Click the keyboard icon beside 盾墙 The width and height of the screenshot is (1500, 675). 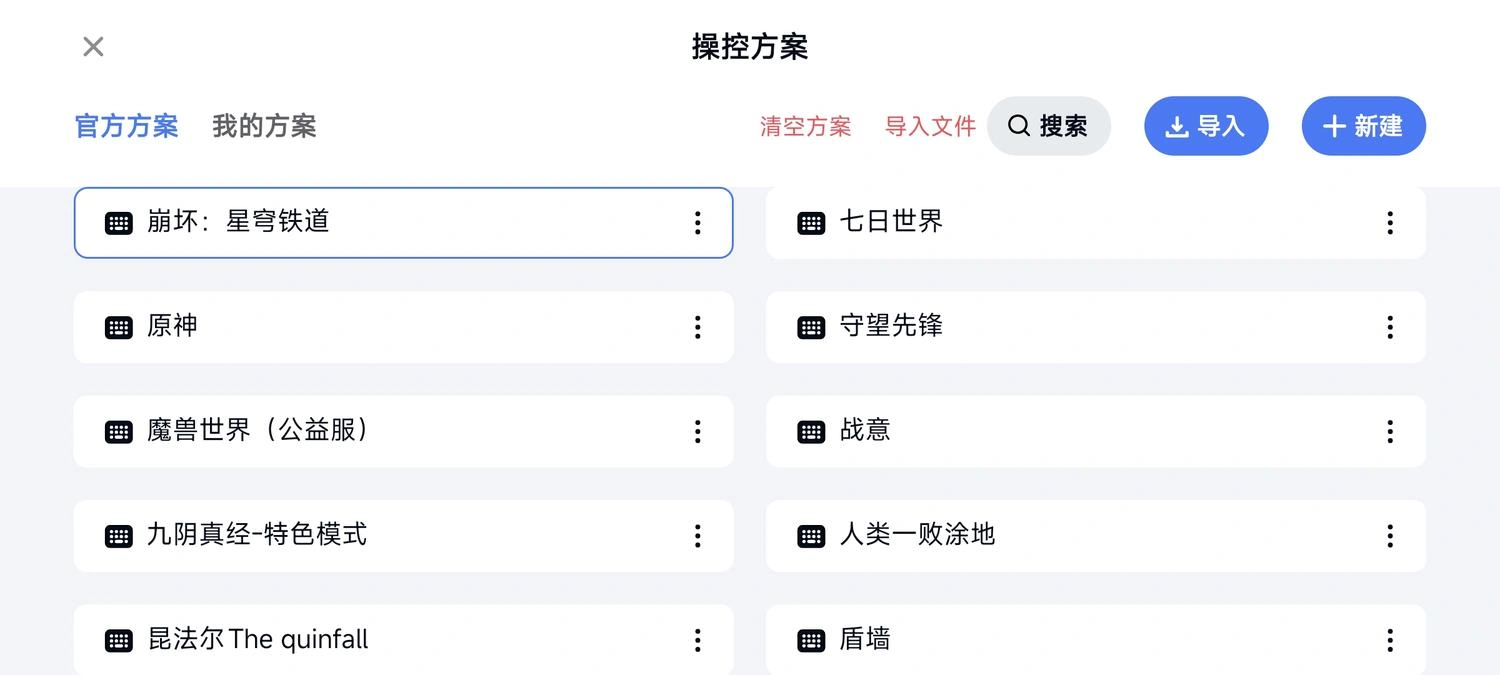pos(811,640)
